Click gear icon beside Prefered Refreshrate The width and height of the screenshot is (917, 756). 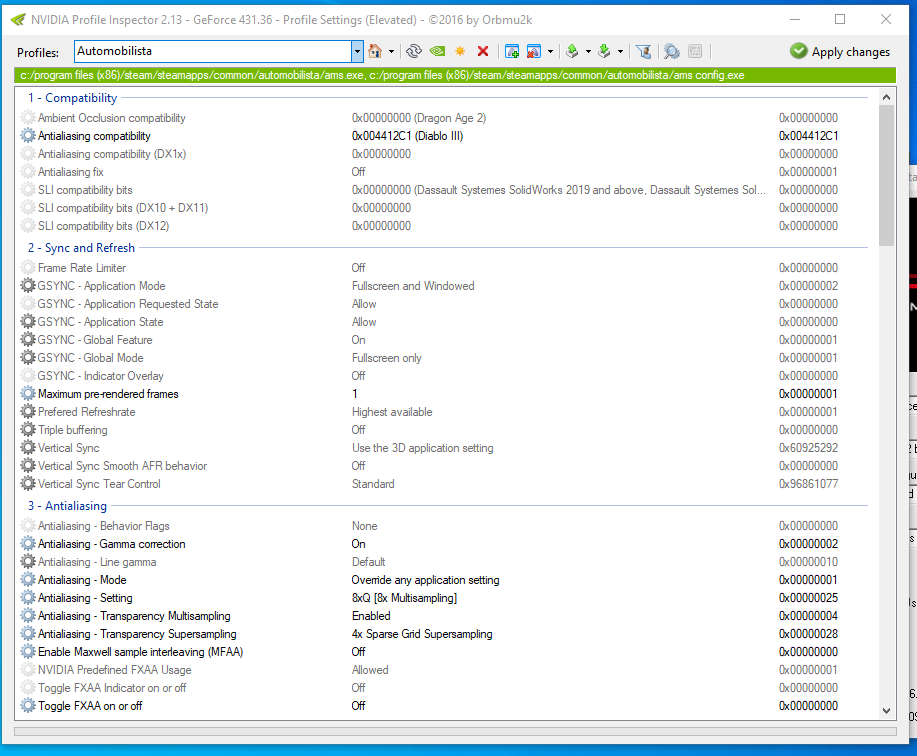(28, 412)
